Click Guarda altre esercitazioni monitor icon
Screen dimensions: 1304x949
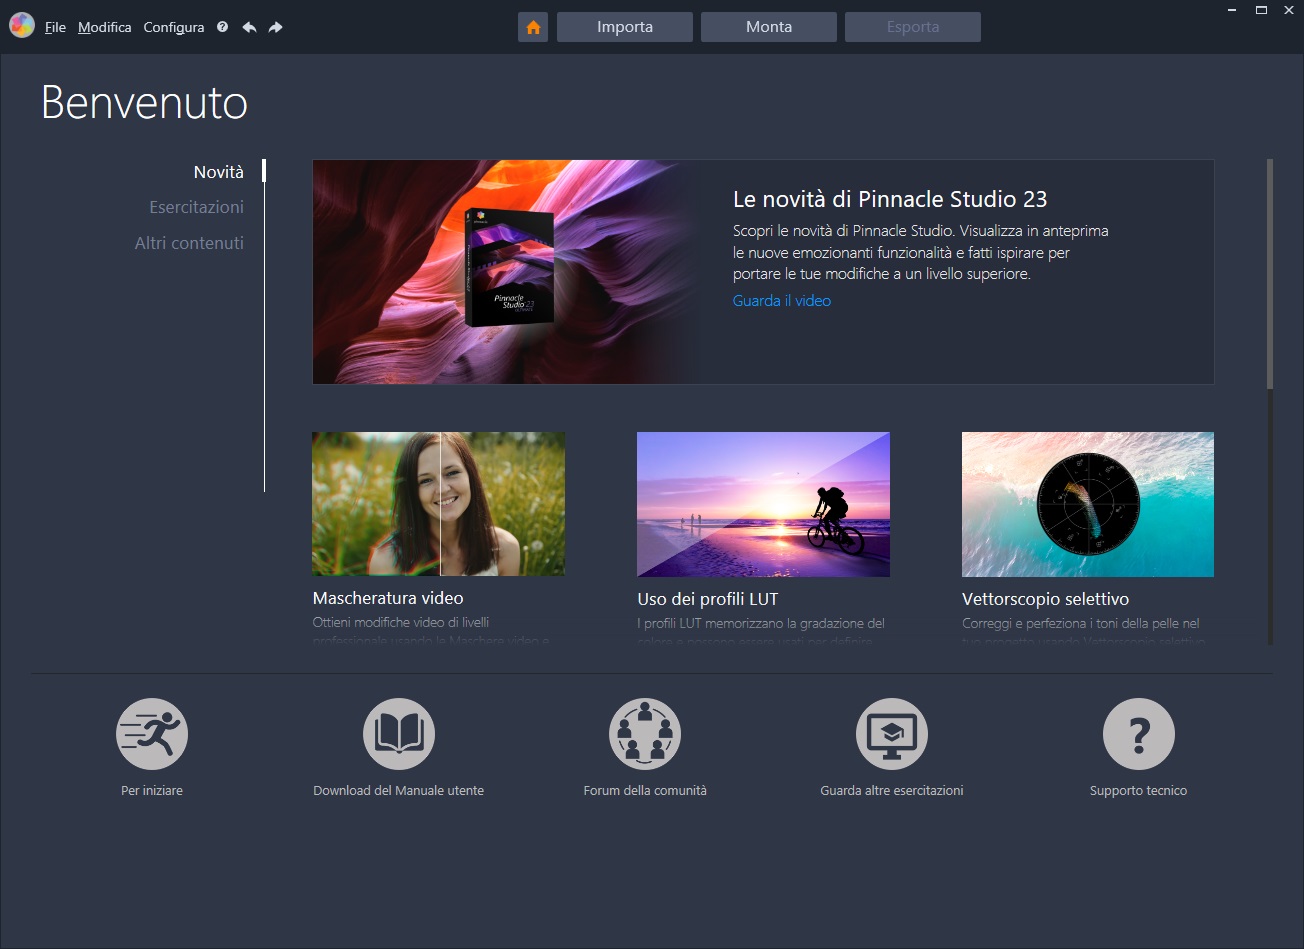891,734
